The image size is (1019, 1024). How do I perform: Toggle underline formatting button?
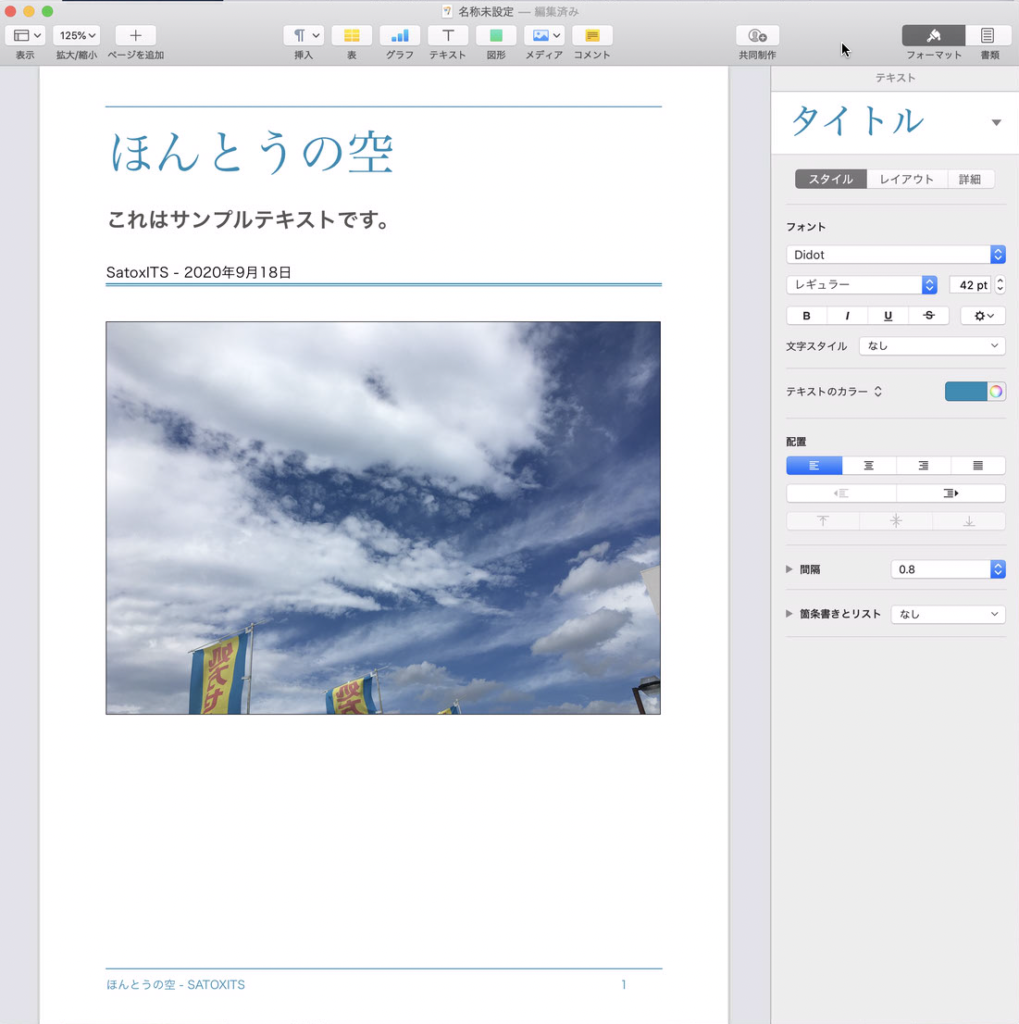pos(888,316)
